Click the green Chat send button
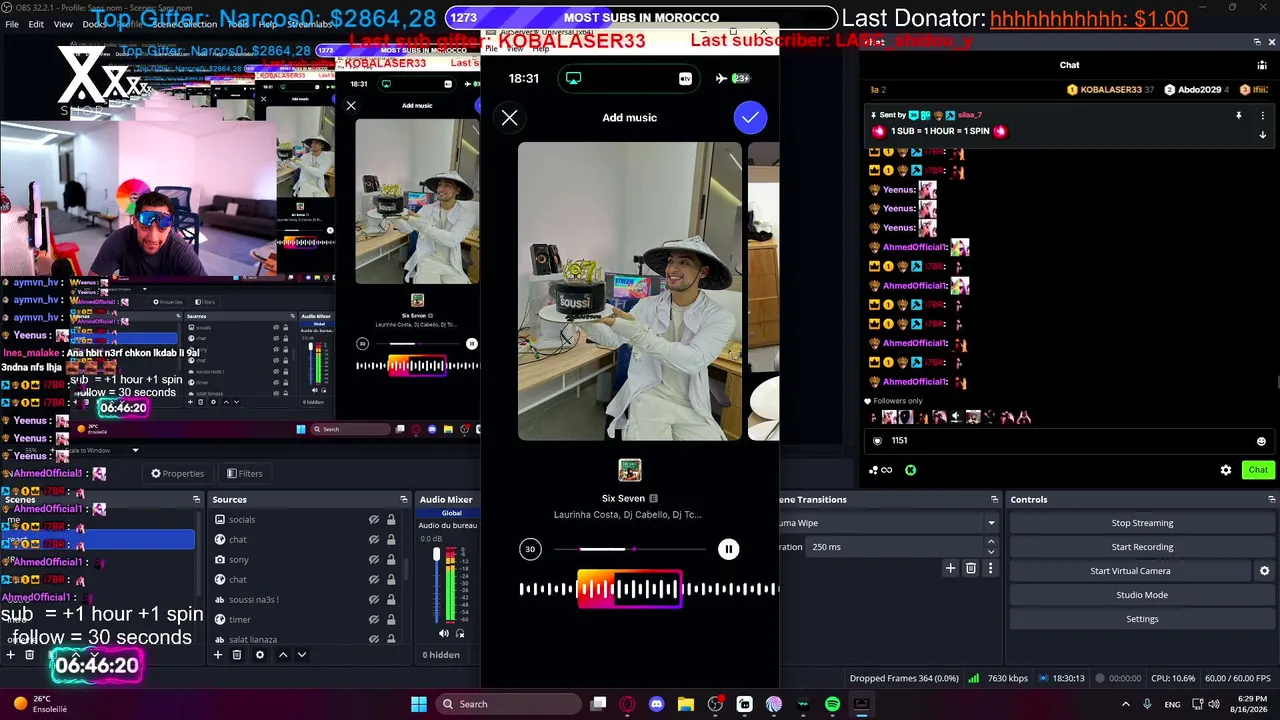Viewport: 1280px width, 720px height. click(1258, 470)
